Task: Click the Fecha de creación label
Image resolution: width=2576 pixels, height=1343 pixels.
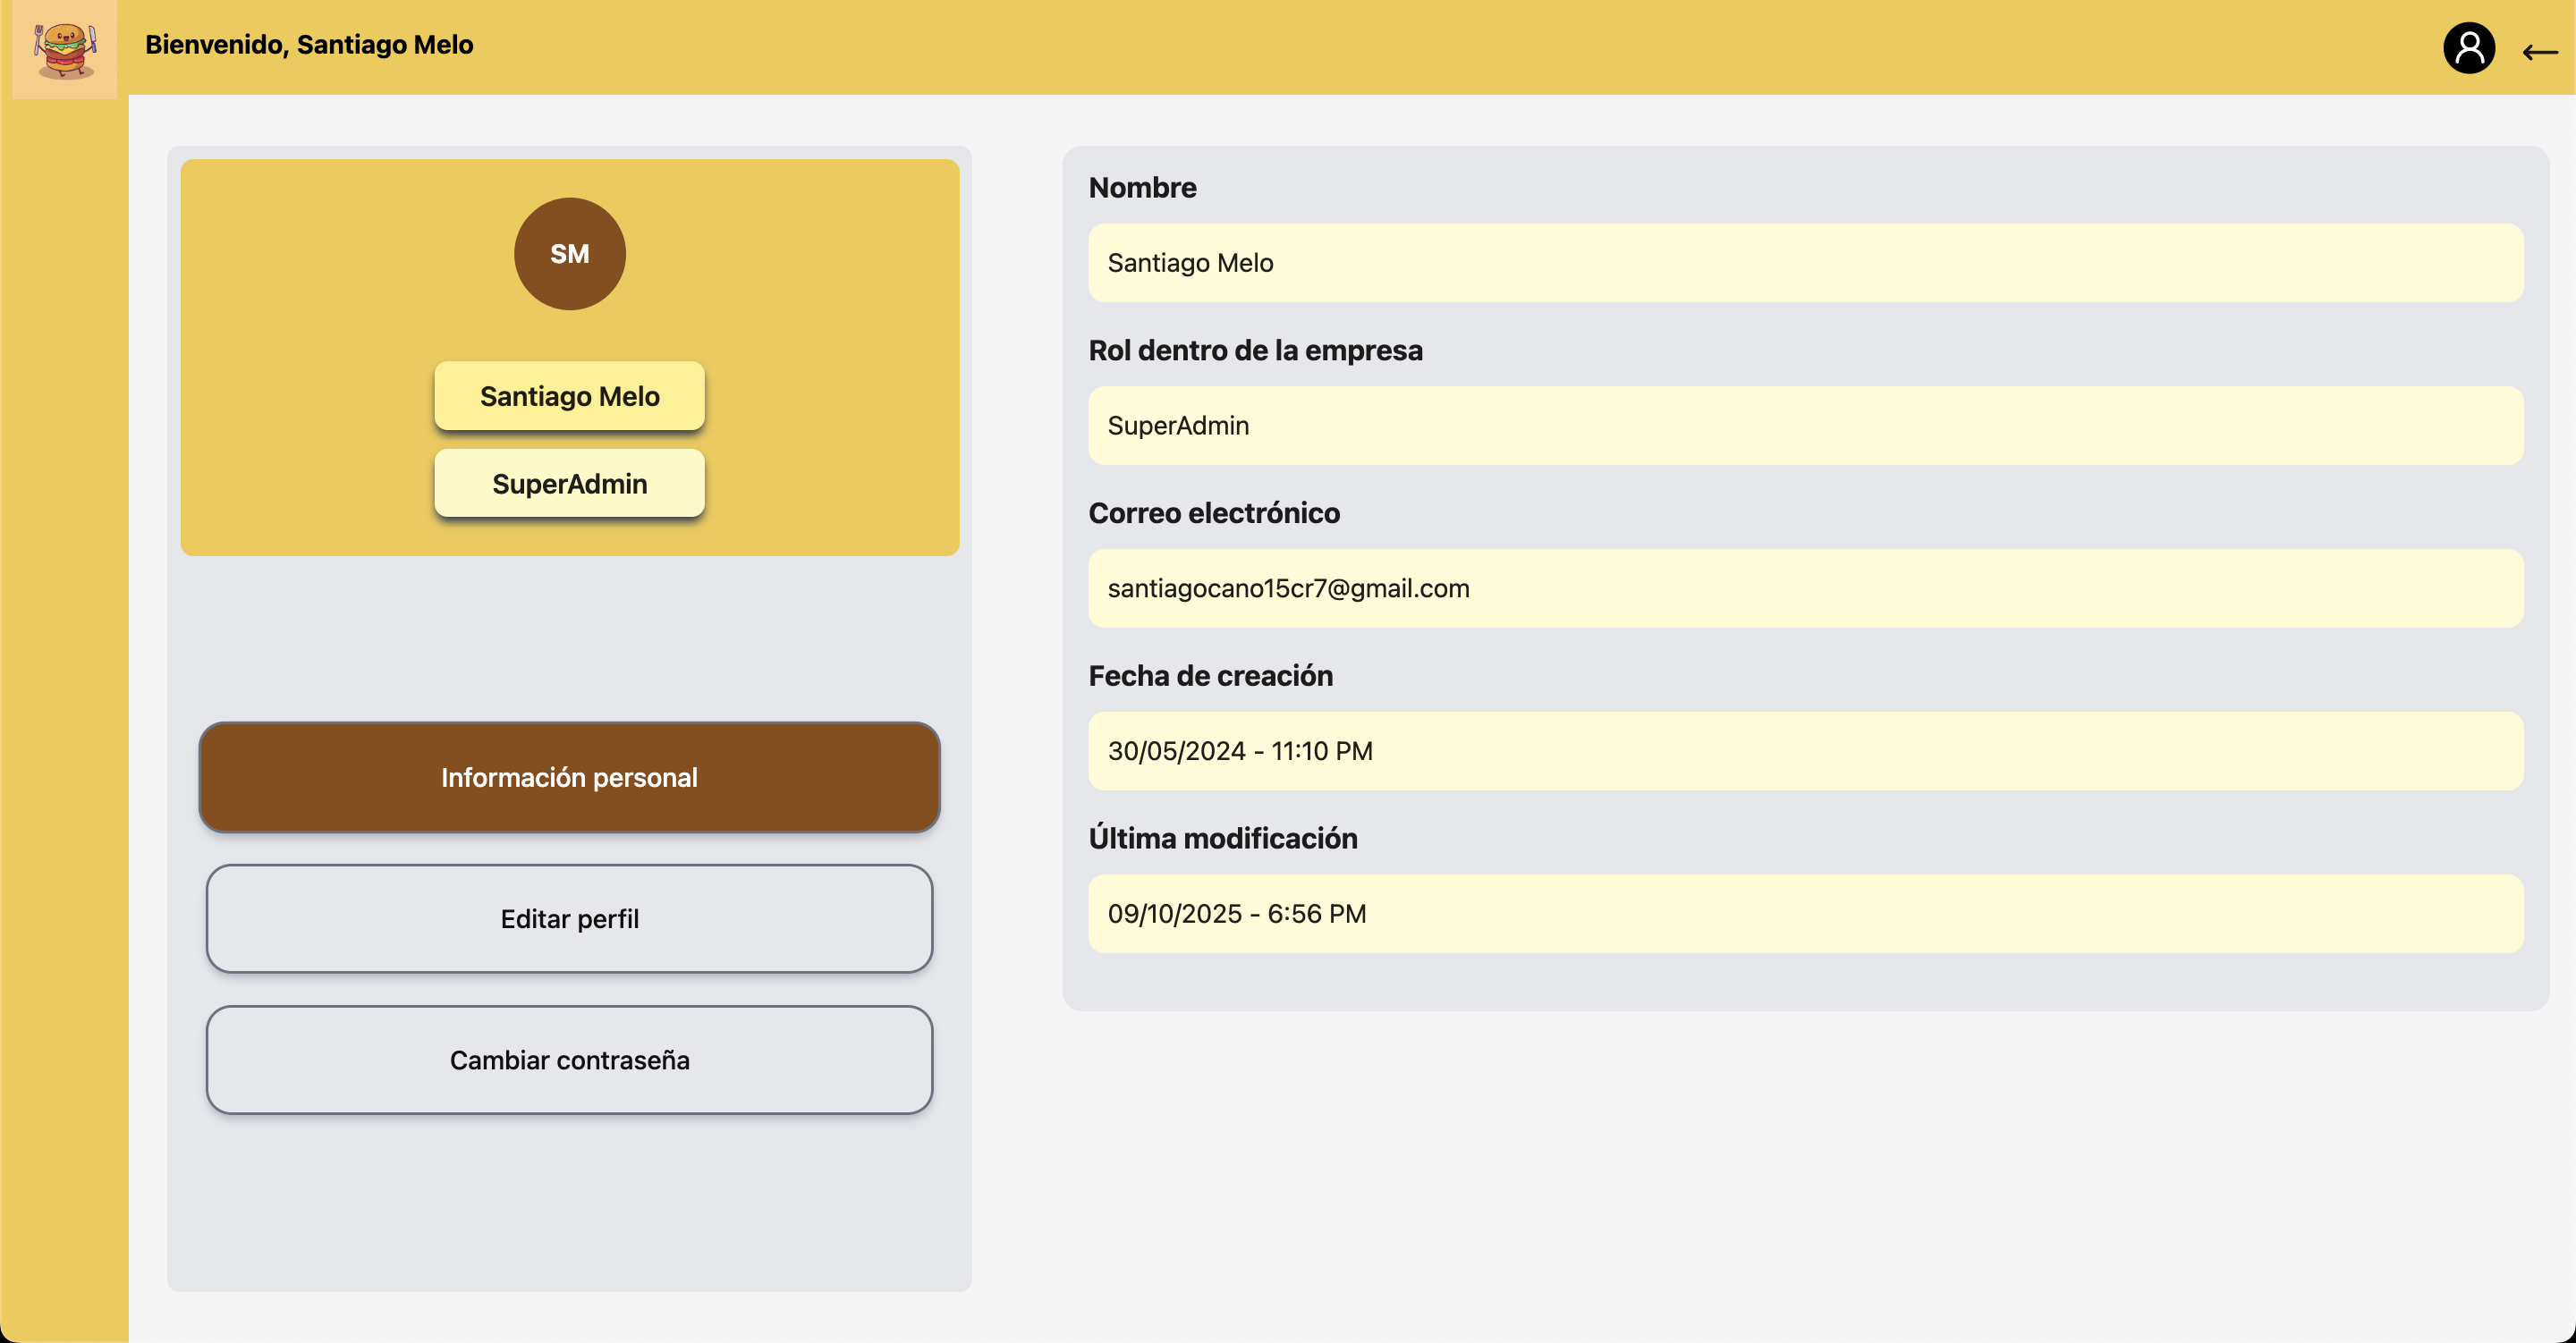Action: 1210,676
